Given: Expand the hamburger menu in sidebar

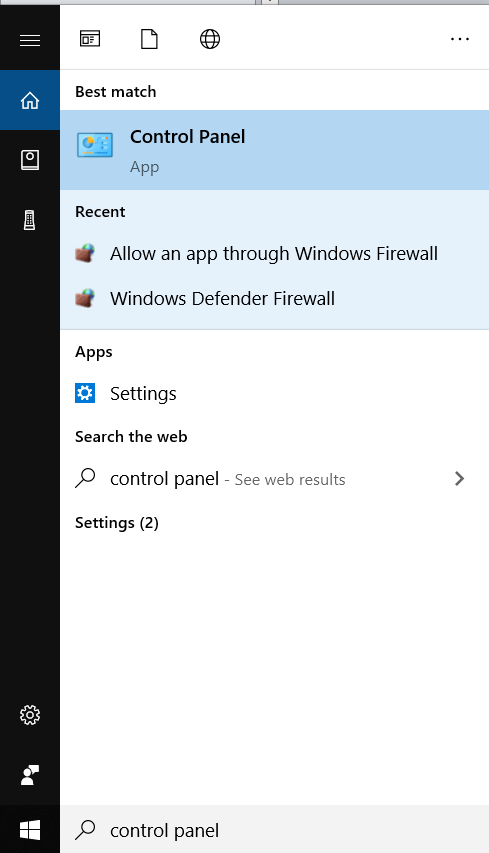Looking at the screenshot, I should click(x=30, y=40).
